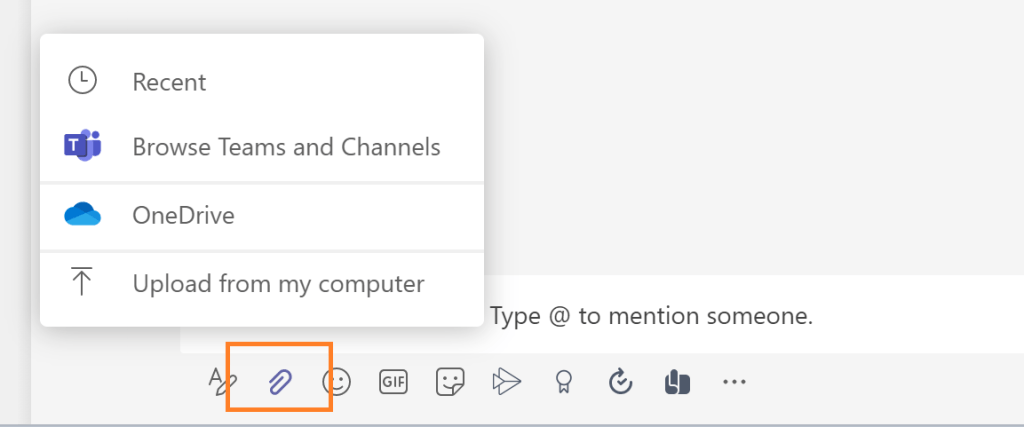Click the OneDrive cloud icon
The width and height of the screenshot is (1024, 427).
(82, 215)
